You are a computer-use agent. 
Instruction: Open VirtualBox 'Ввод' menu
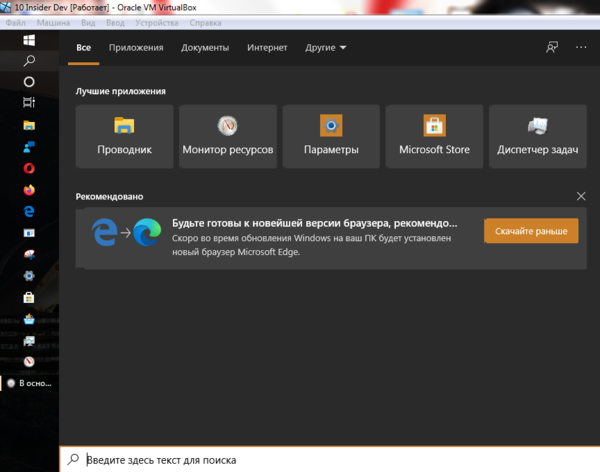point(115,23)
